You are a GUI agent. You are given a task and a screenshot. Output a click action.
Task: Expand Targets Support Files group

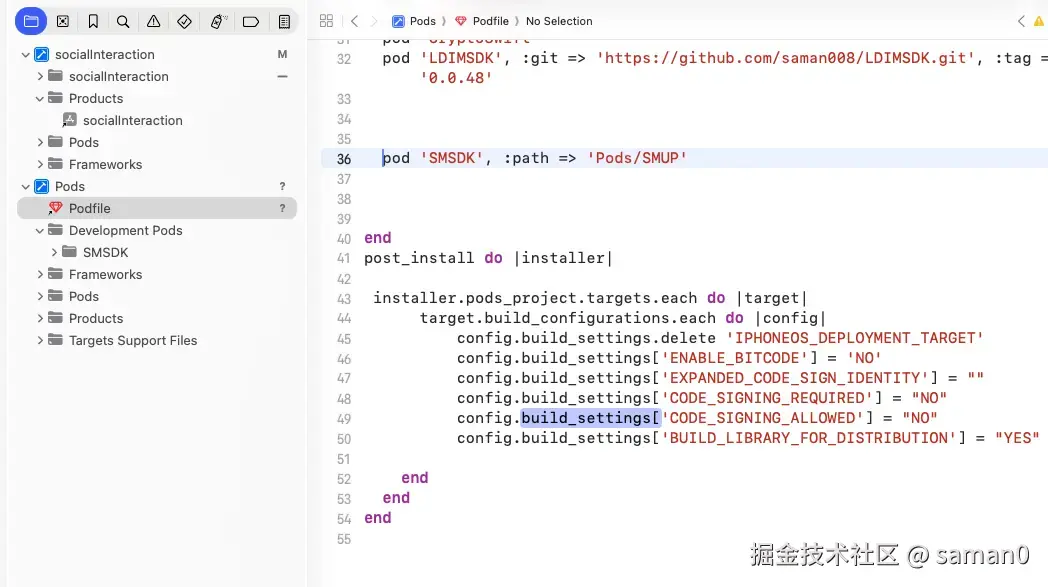point(40,340)
